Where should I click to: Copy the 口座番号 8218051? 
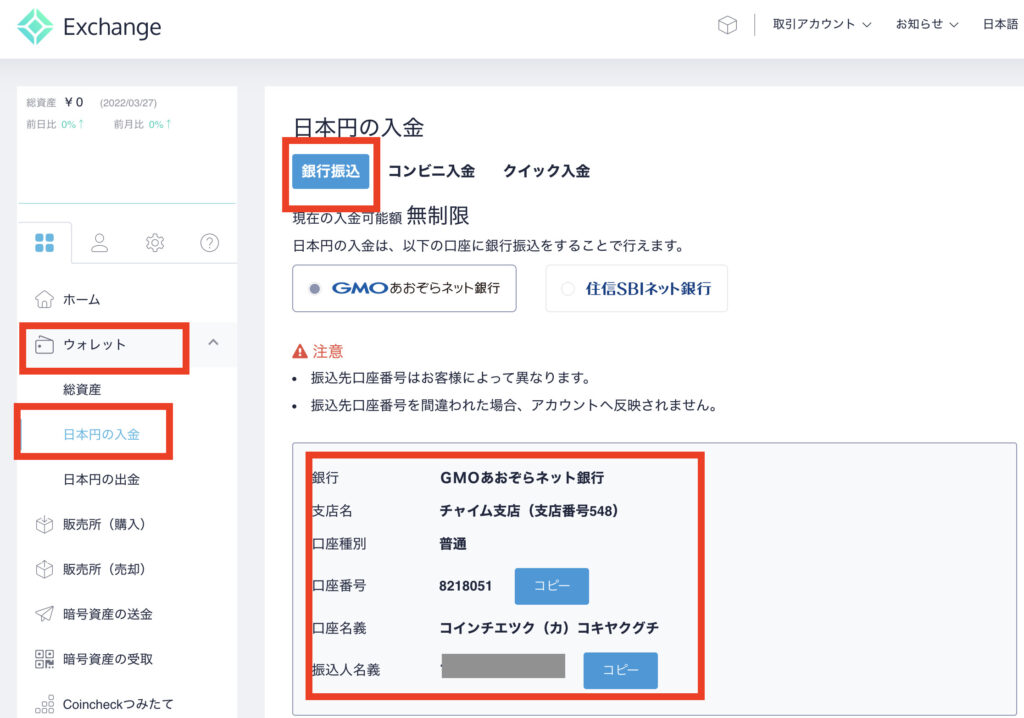coord(552,586)
